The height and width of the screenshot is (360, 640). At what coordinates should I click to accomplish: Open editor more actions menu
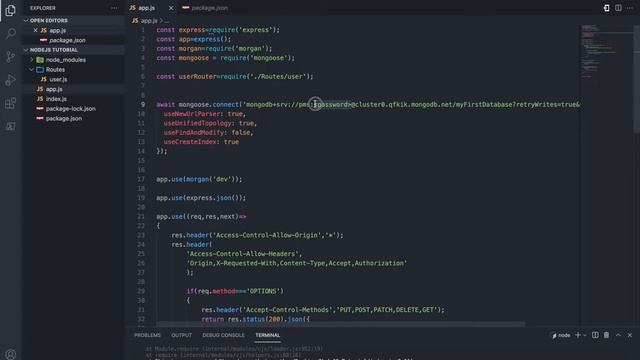(630, 8)
